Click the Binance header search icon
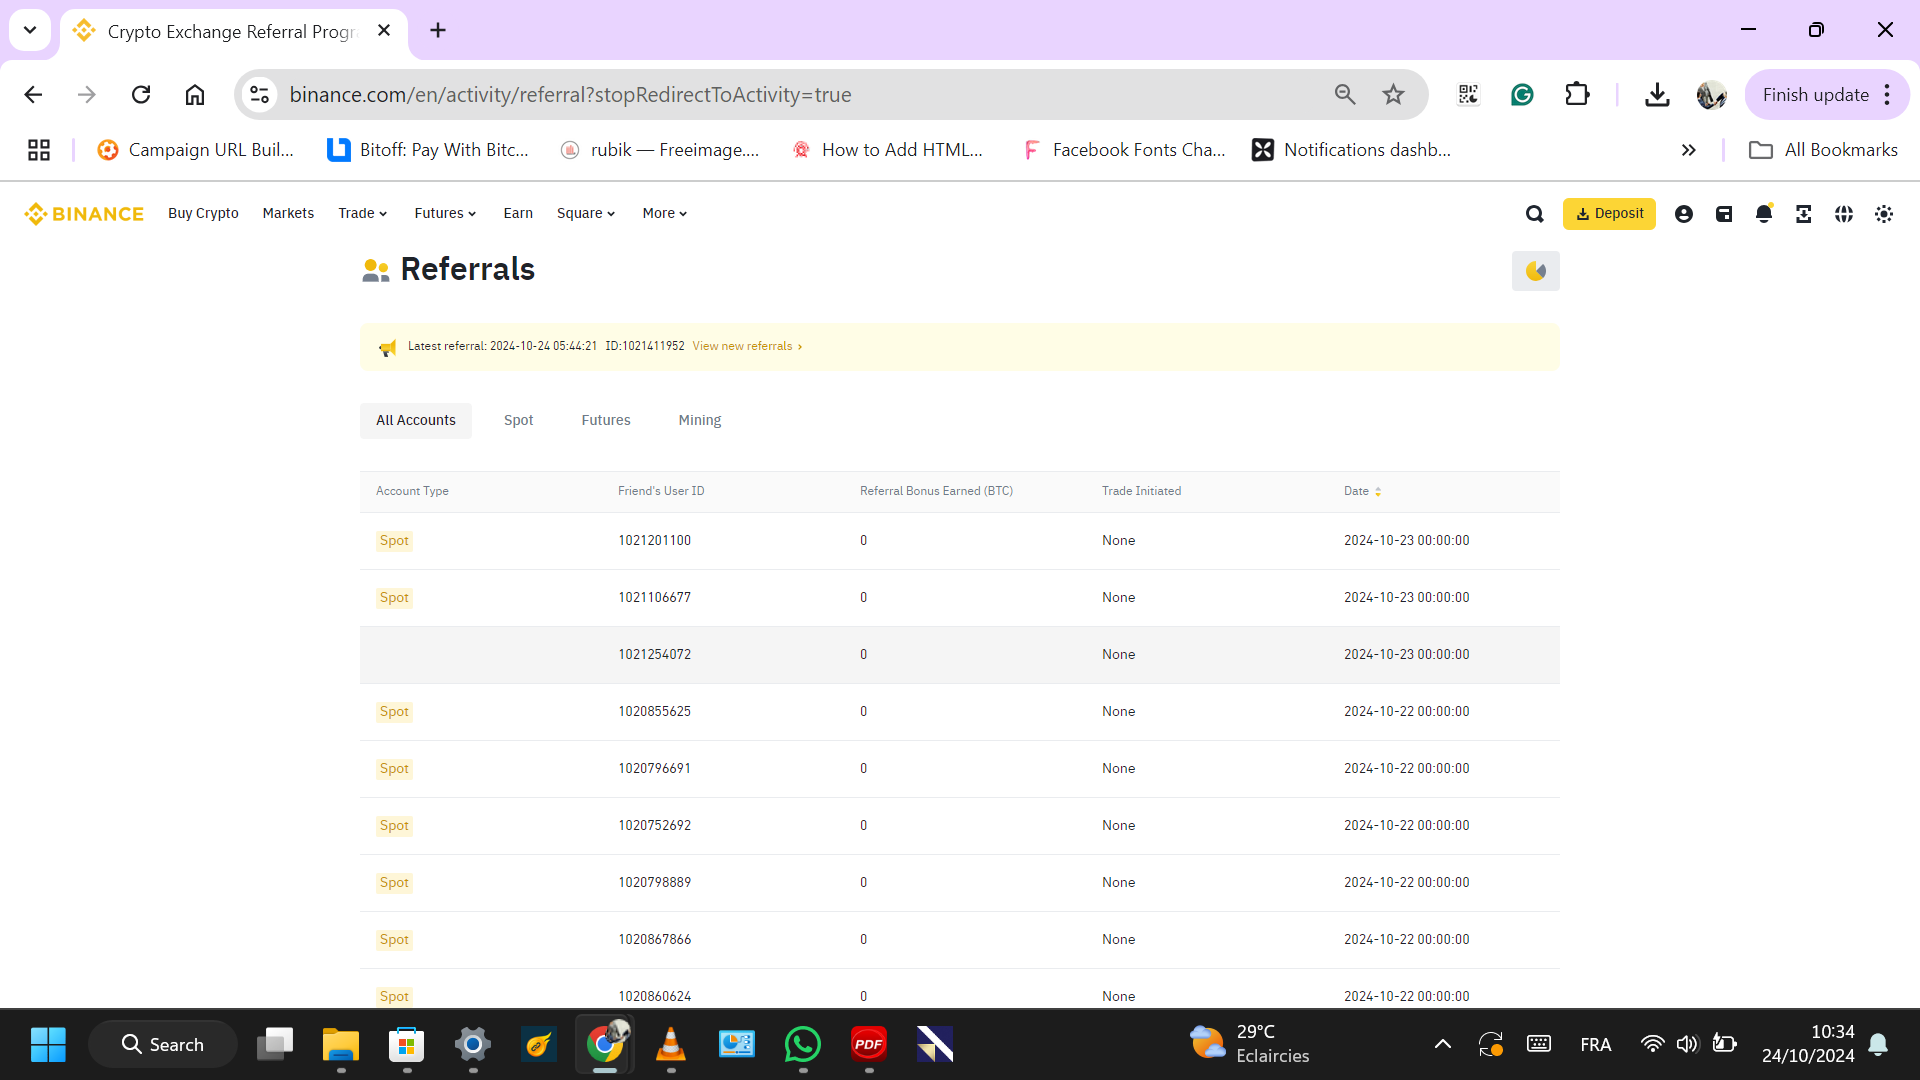The height and width of the screenshot is (1080, 1920). tap(1535, 214)
